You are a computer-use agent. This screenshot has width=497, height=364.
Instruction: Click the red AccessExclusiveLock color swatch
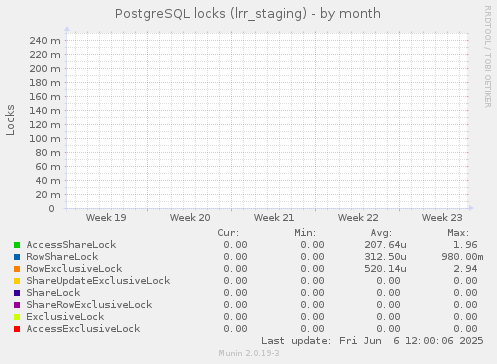[17, 329]
